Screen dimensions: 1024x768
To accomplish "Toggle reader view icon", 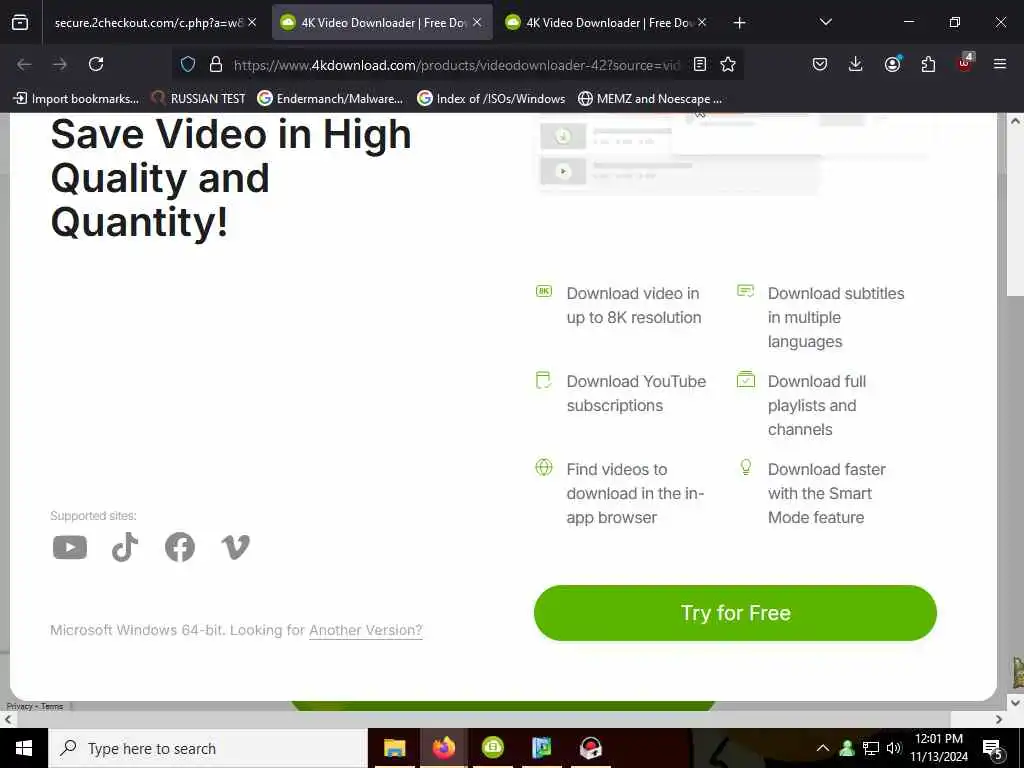I will pyautogui.click(x=699, y=64).
